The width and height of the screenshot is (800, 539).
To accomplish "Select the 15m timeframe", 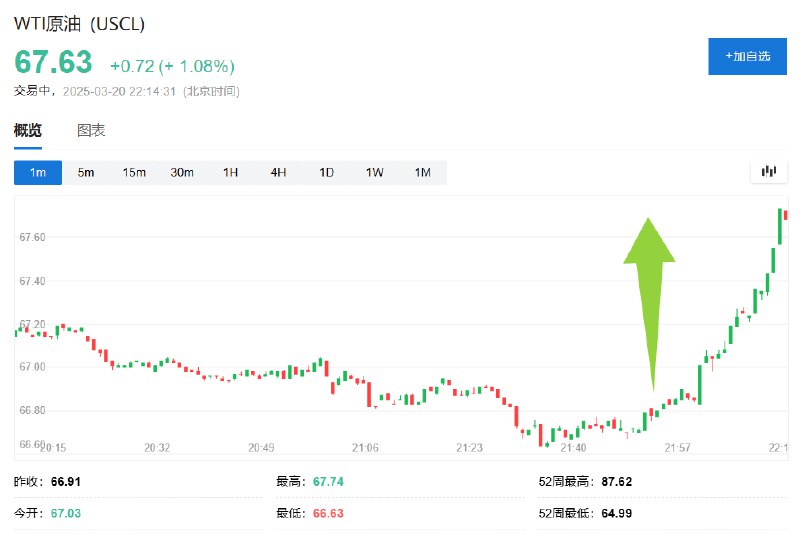I will tap(134, 173).
